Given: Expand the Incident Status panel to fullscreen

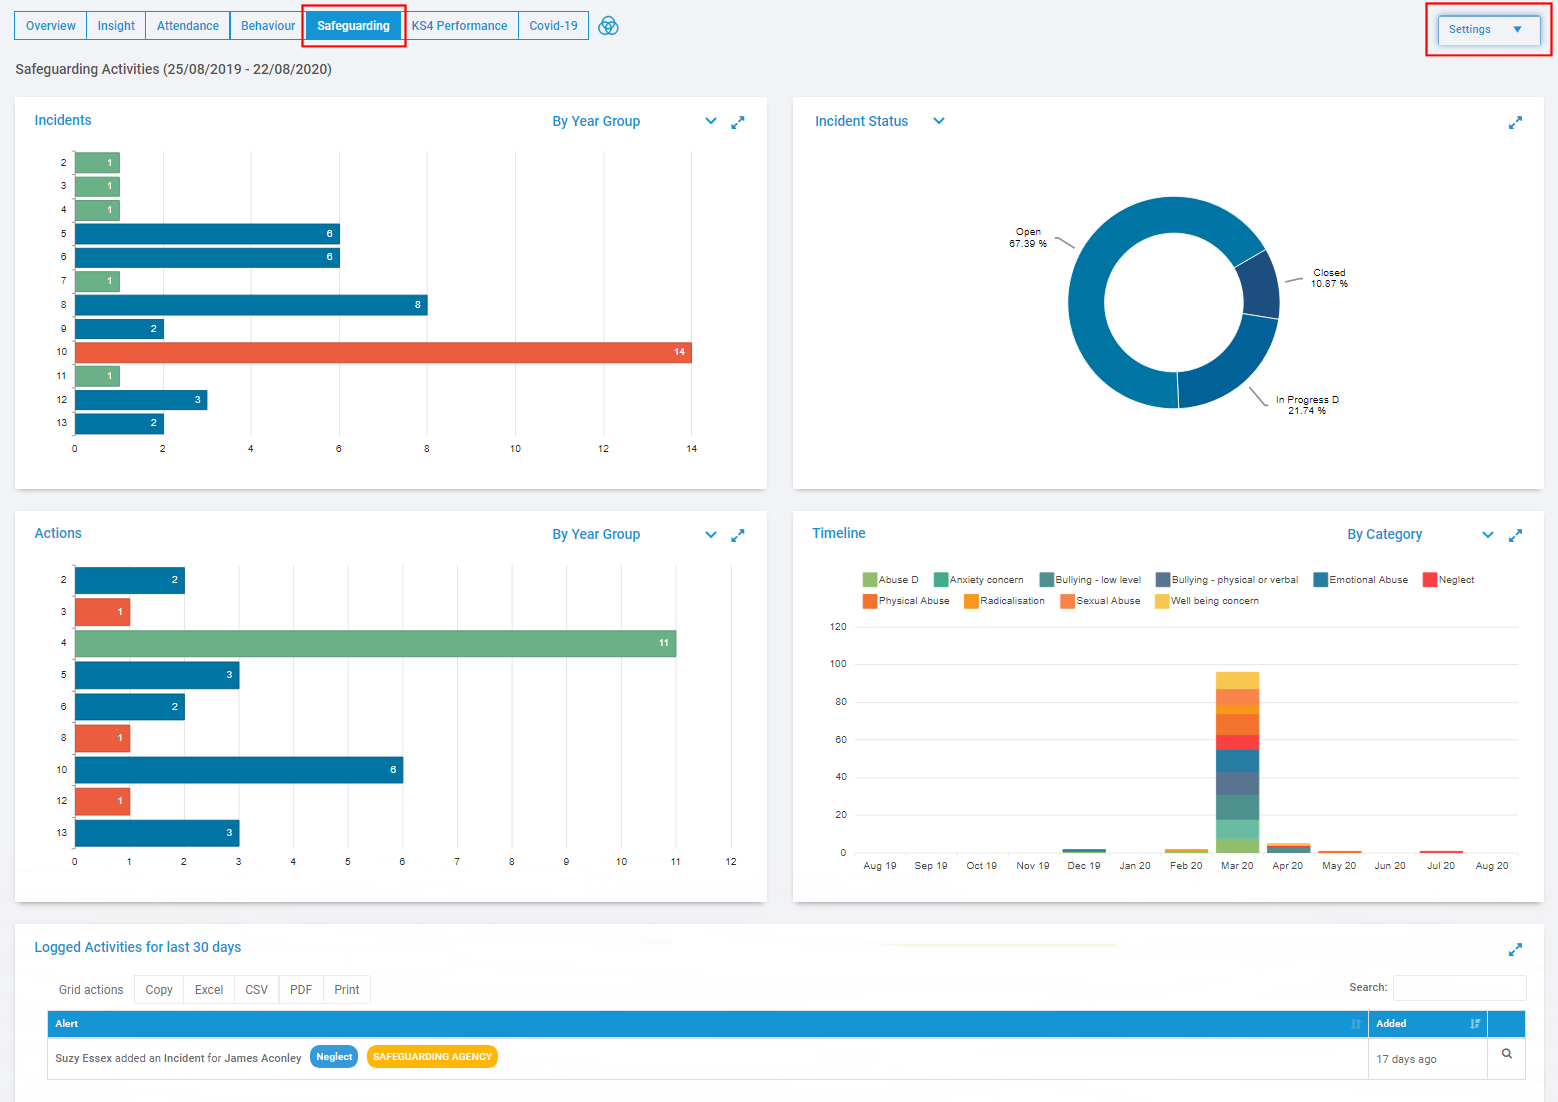Looking at the screenshot, I should (x=1516, y=121).
